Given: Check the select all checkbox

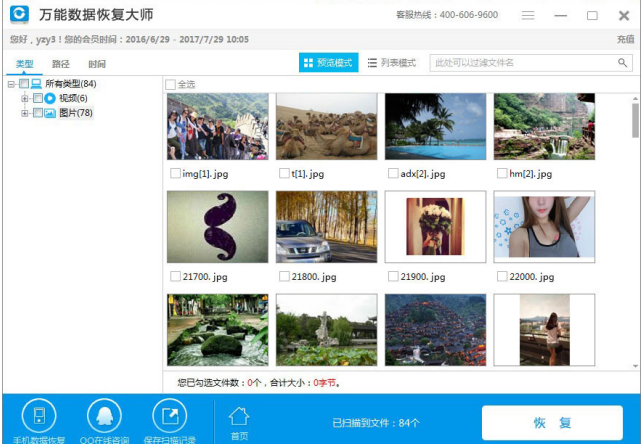Looking at the screenshot, I should coord(171,85).
